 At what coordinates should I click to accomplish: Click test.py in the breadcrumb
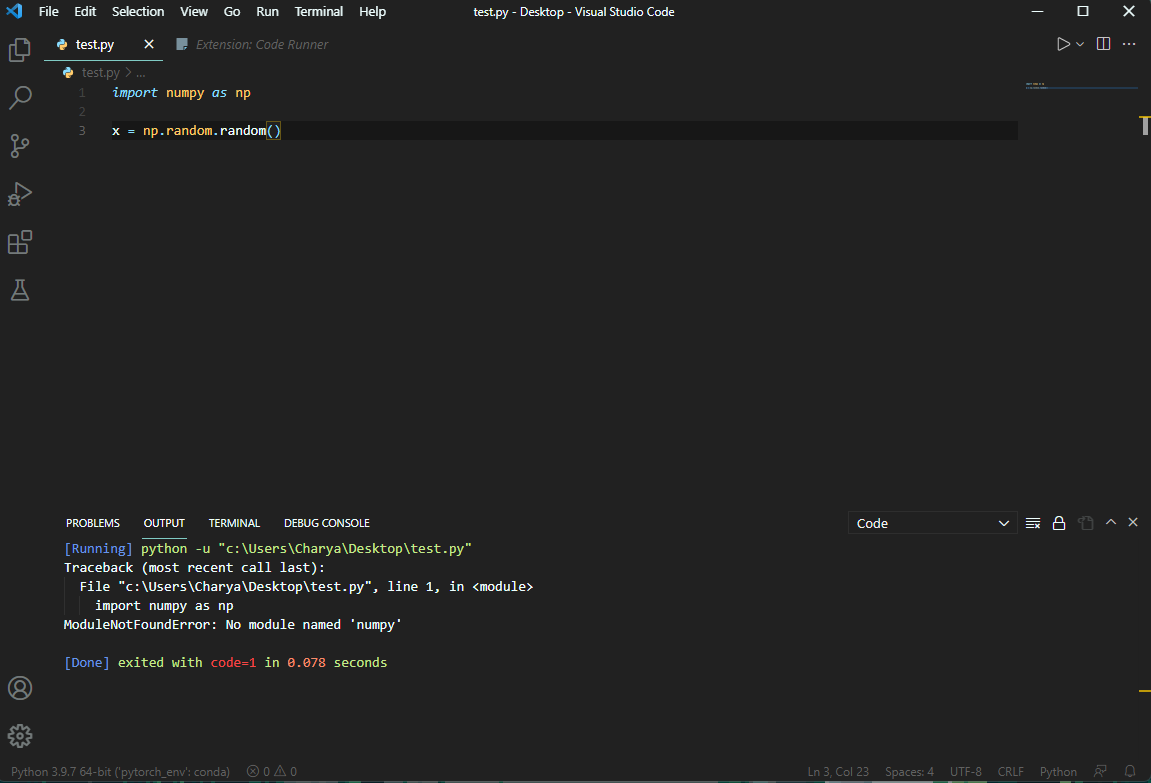pos(101,73)
